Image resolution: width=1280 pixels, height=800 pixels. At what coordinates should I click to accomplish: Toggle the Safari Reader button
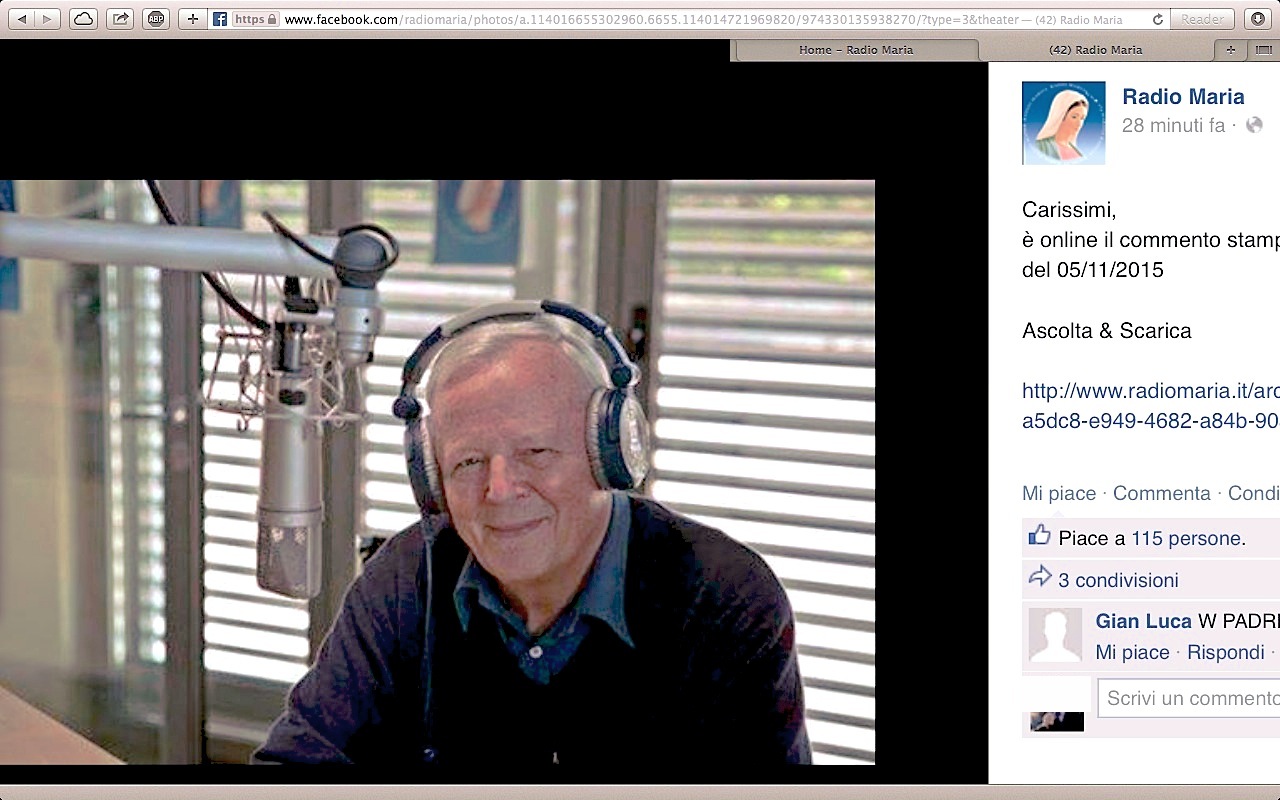coord(1201,19)
